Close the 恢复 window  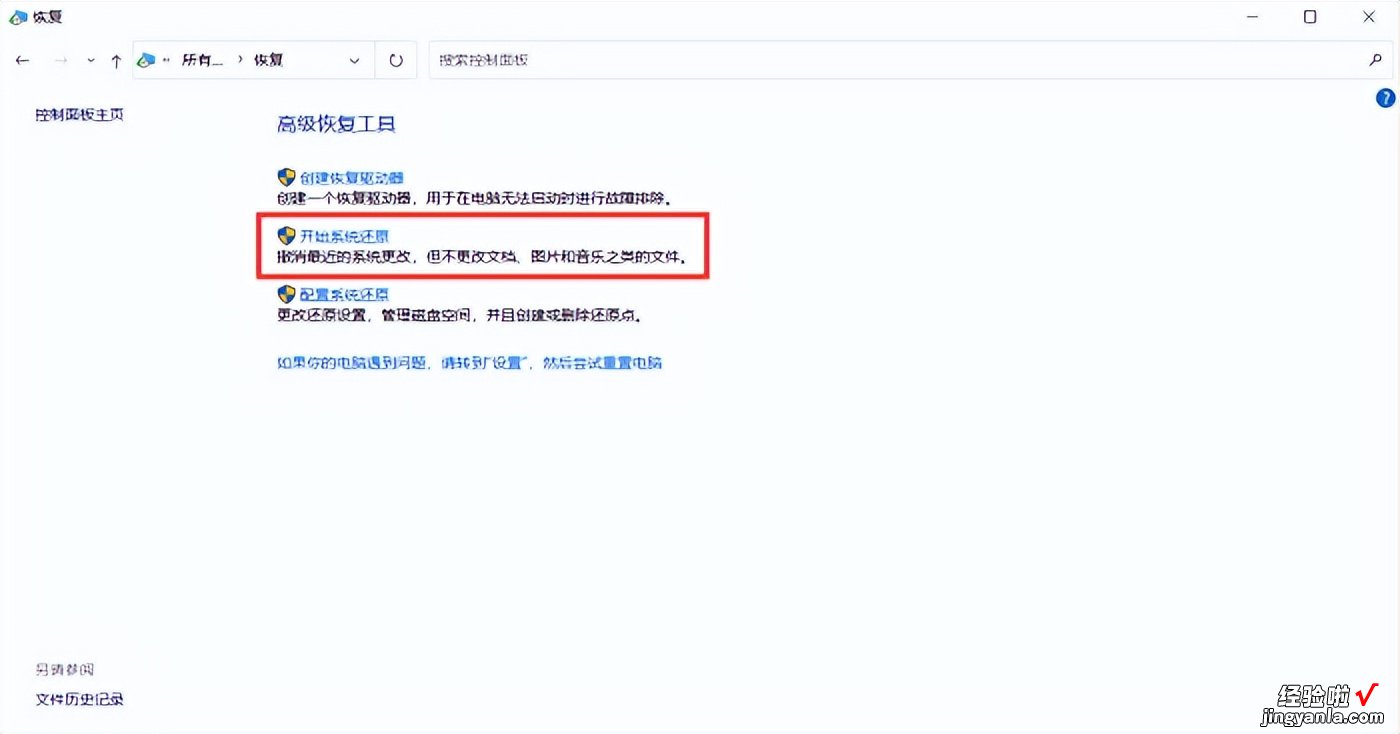coord(1369,17)
